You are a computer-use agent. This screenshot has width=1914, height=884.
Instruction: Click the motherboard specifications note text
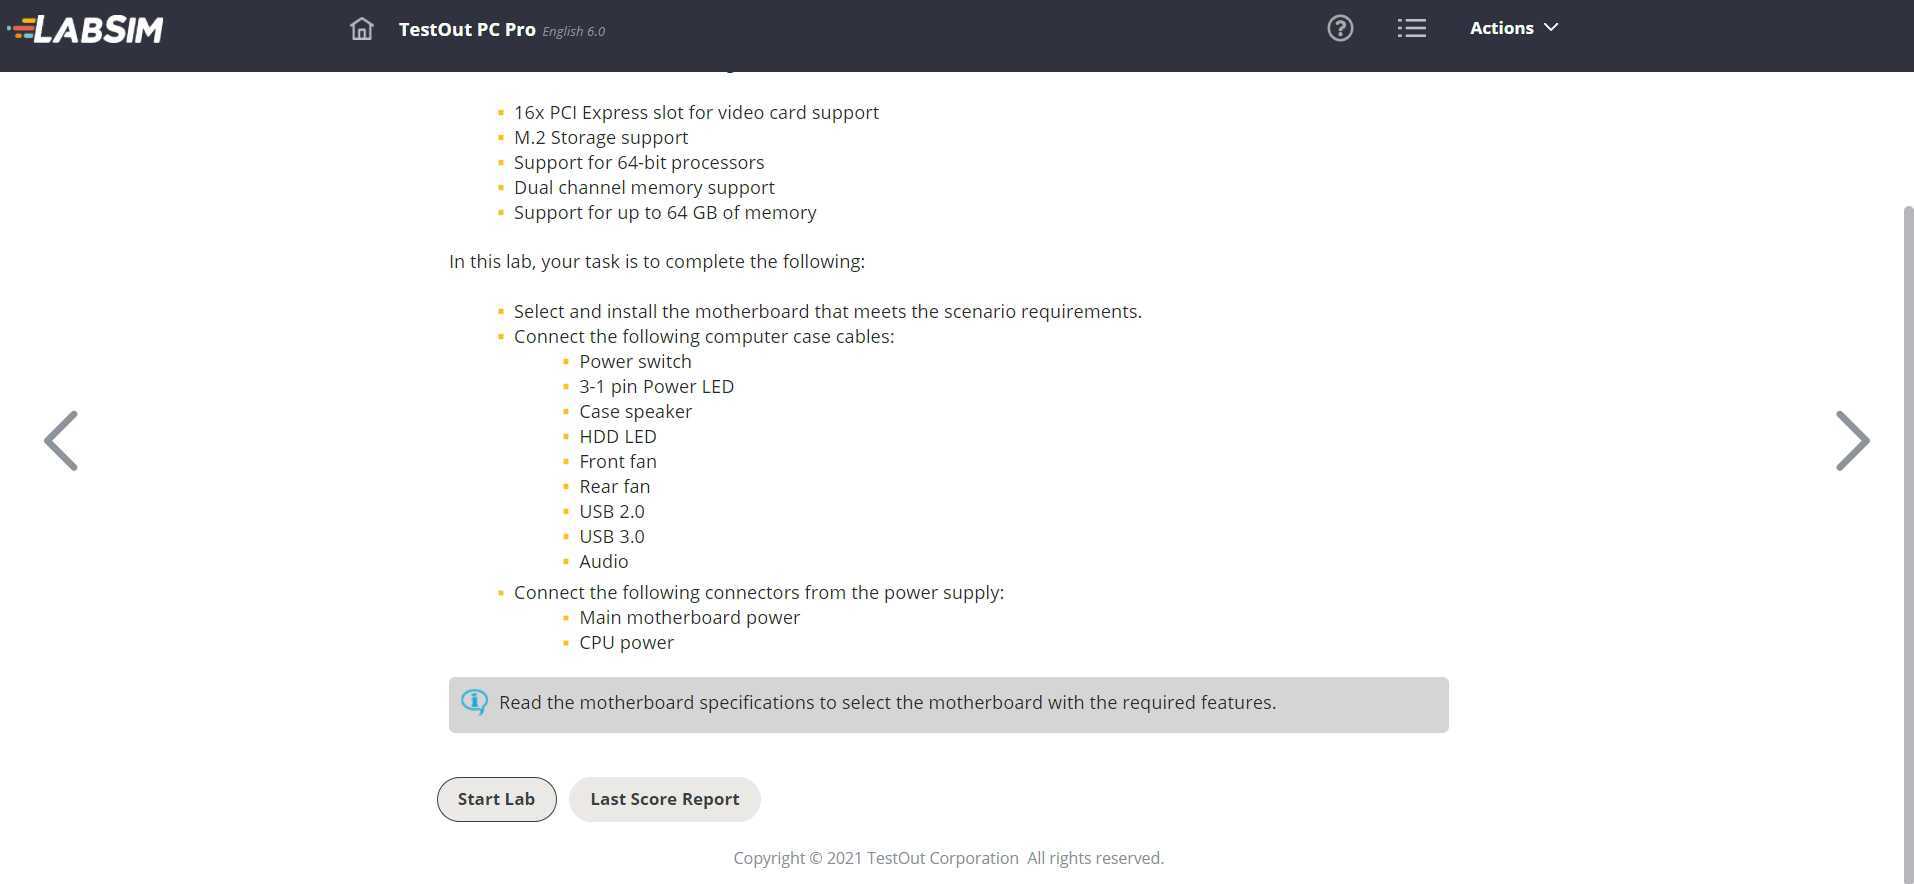coord(887,703)
